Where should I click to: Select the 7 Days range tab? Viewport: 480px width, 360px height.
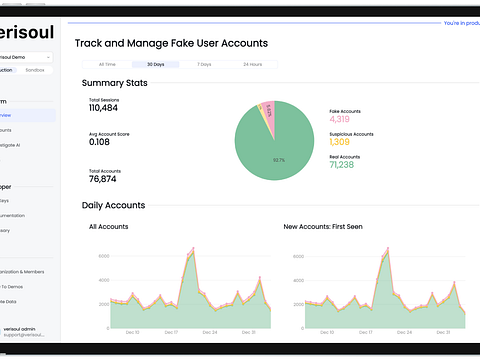click(204, 64)
